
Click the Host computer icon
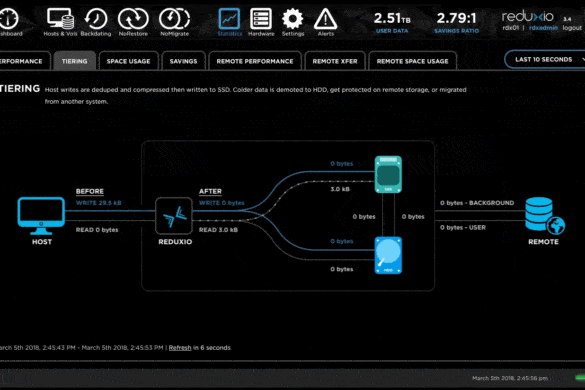(41, 215)
